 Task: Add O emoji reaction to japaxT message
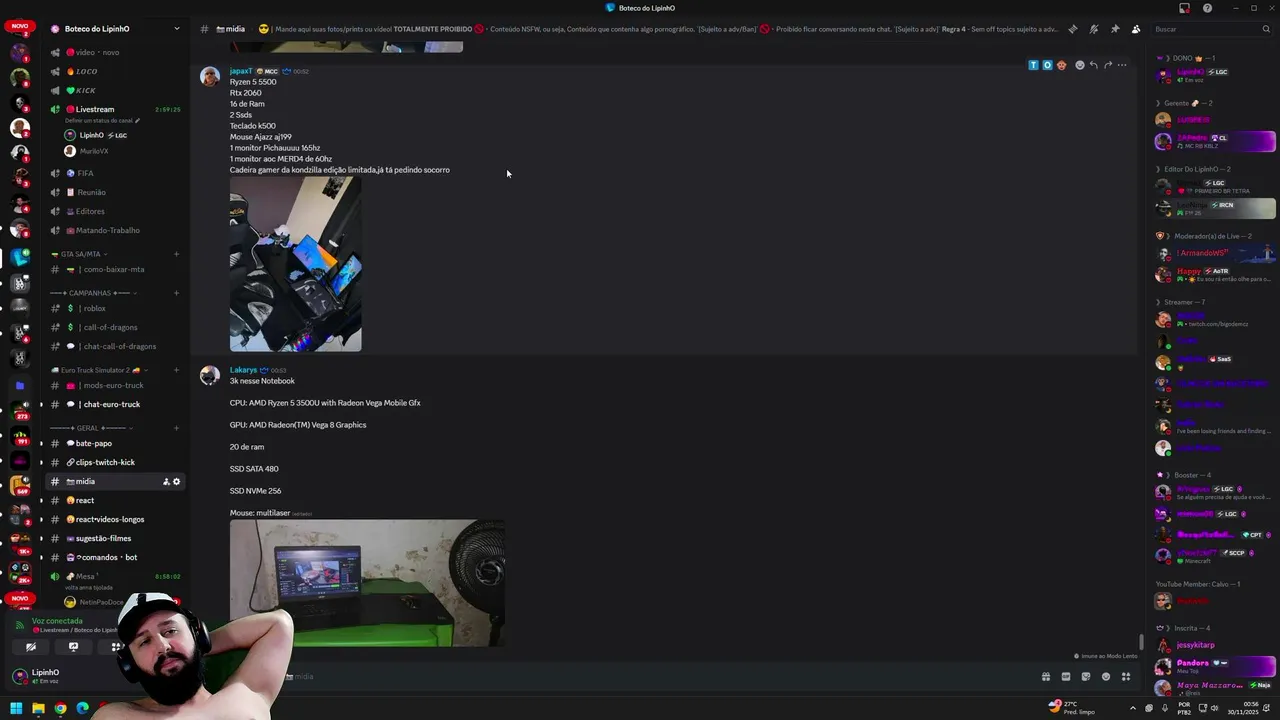[1047, 65]
